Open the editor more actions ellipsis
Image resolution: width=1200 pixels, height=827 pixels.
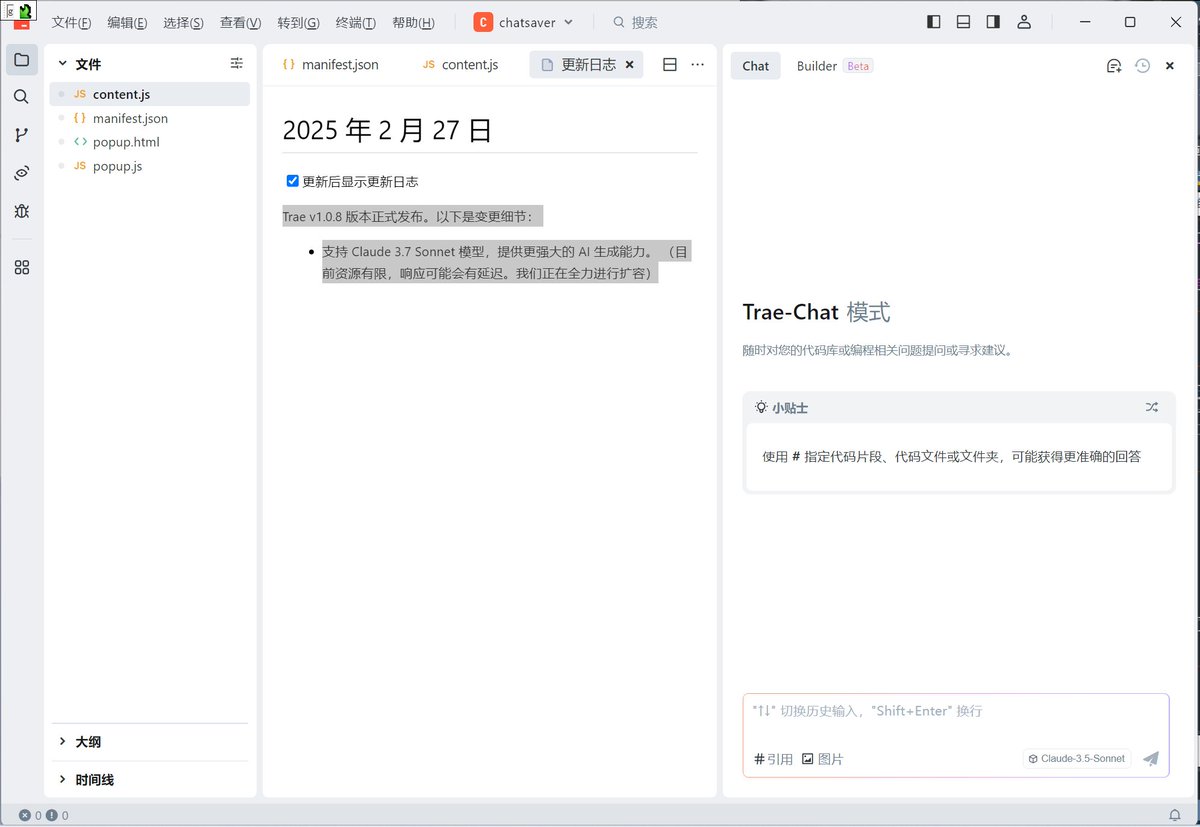click(698, 64)
